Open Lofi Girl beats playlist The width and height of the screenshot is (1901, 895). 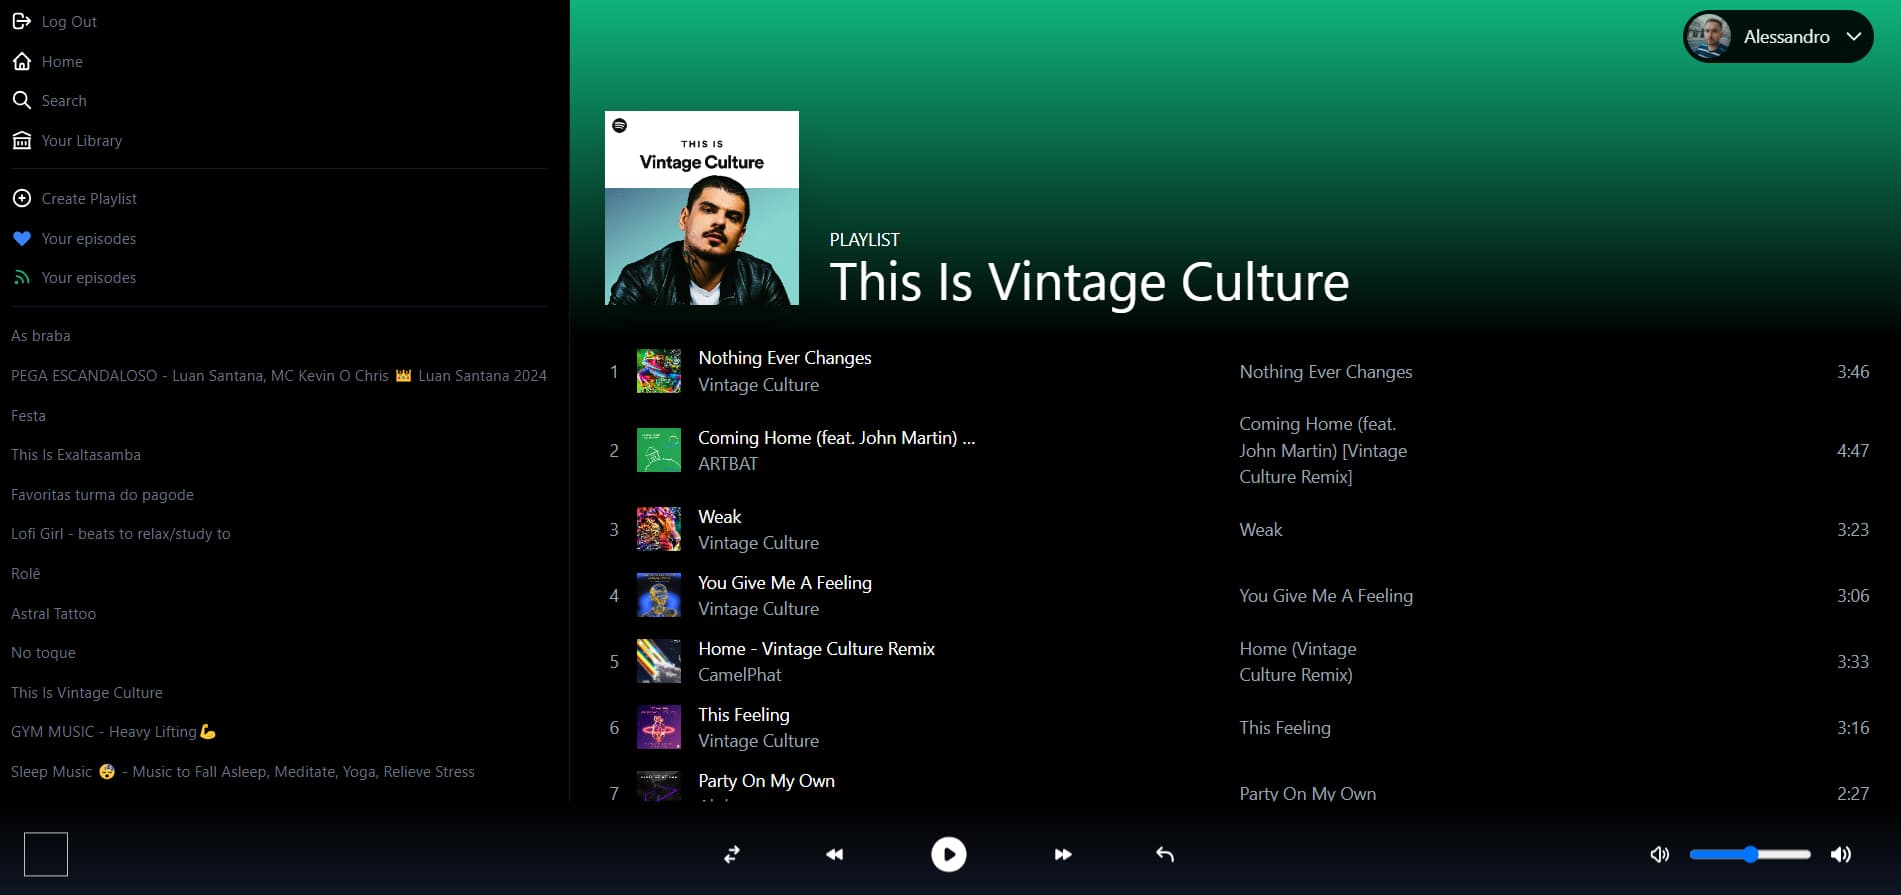tap(121, 534)
